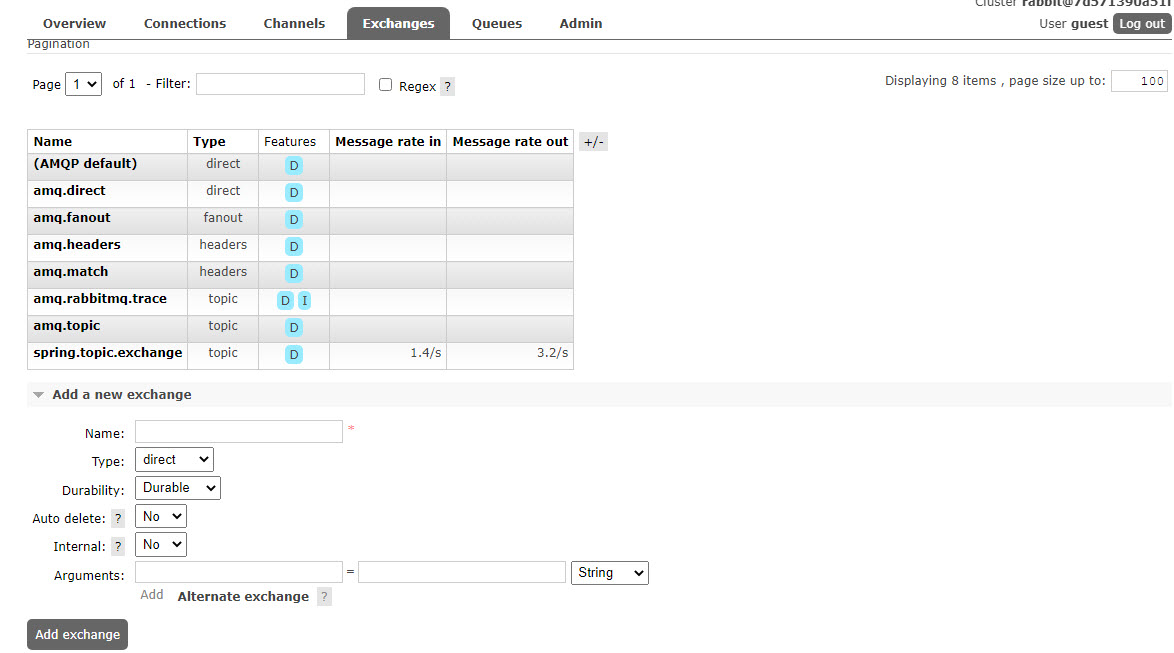Click the +/- column toggle button
1174x653 pixels.
594,142
